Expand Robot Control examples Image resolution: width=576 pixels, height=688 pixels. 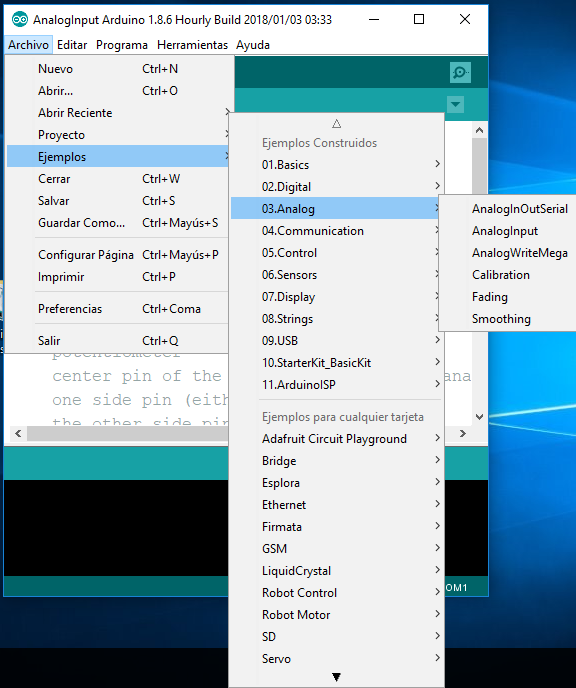point(336,593)
